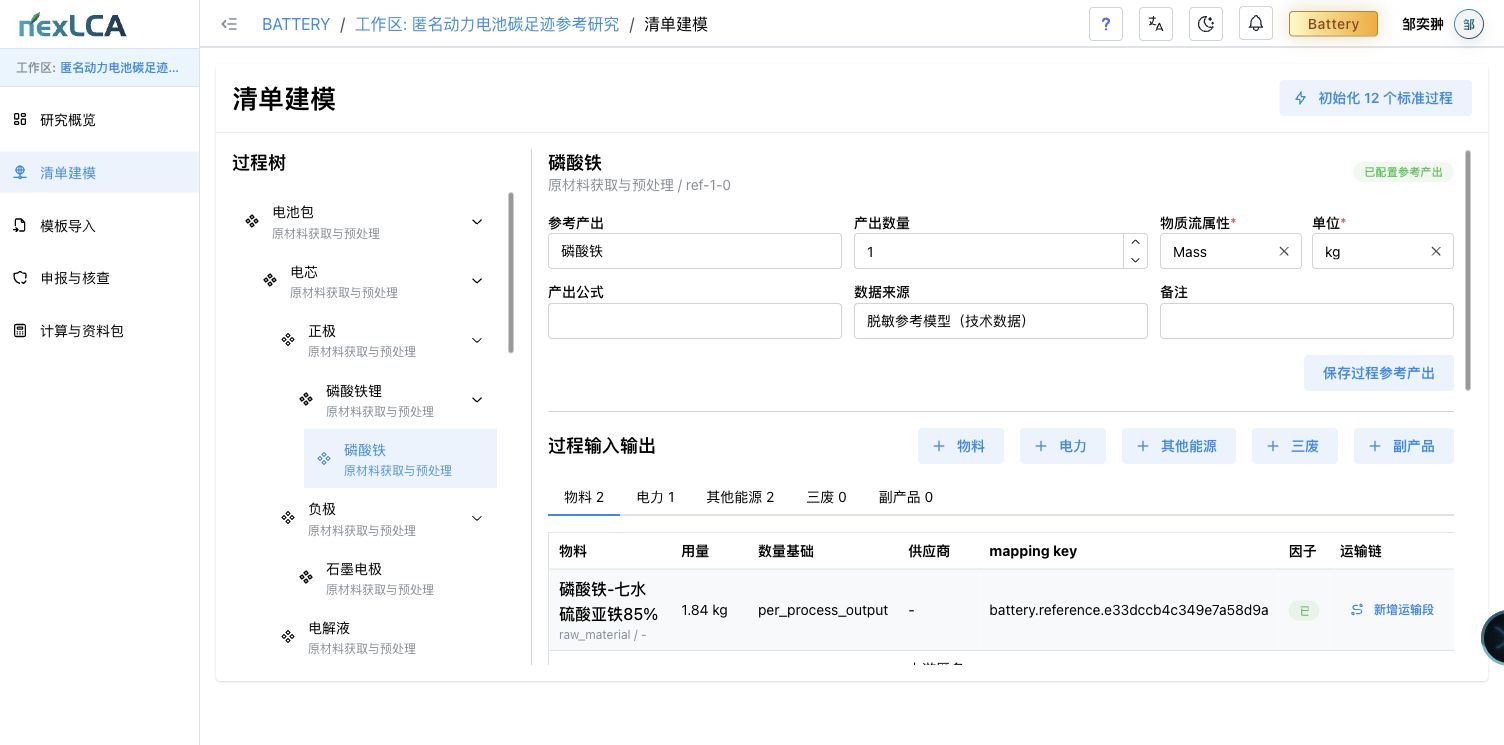Open 清单建模 in sidebar
Viewport: 1504px width, 745px height.
point(100,173)
